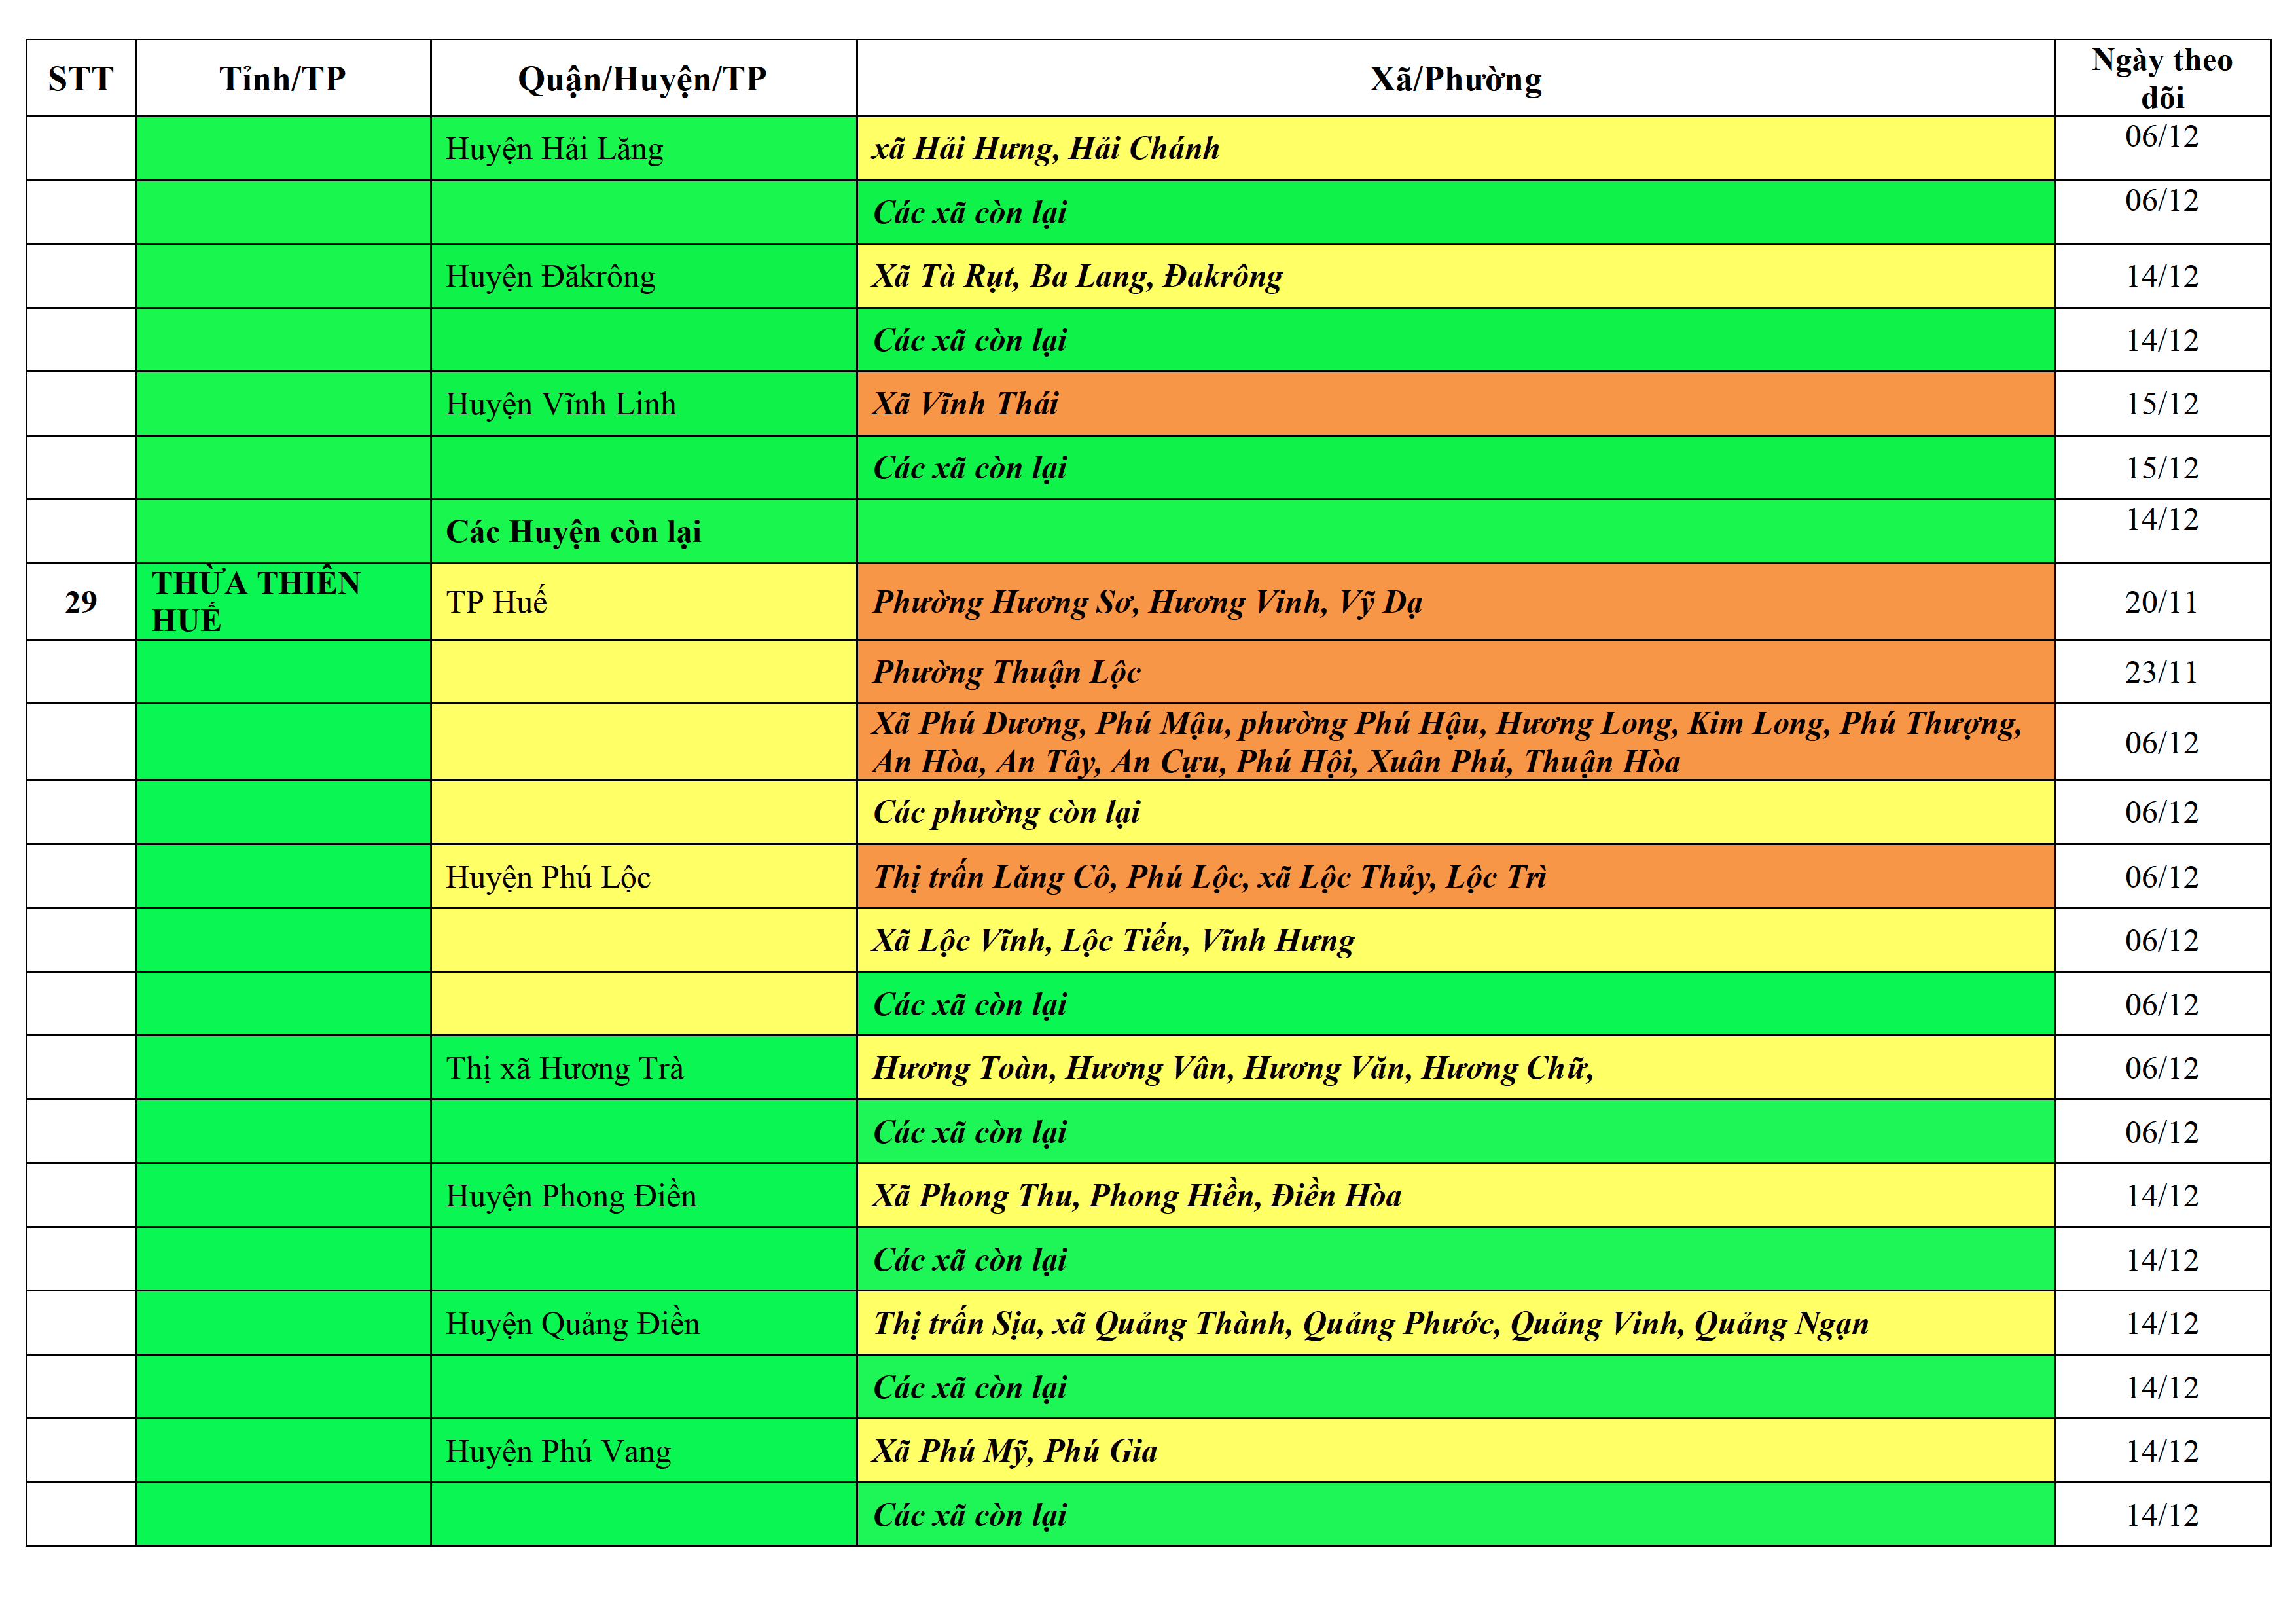Image resolution: width=2296 pixels, height=1624 pixels.
Task: Click the Huyện Phú Lộc cell
Action: pos(548,877)
